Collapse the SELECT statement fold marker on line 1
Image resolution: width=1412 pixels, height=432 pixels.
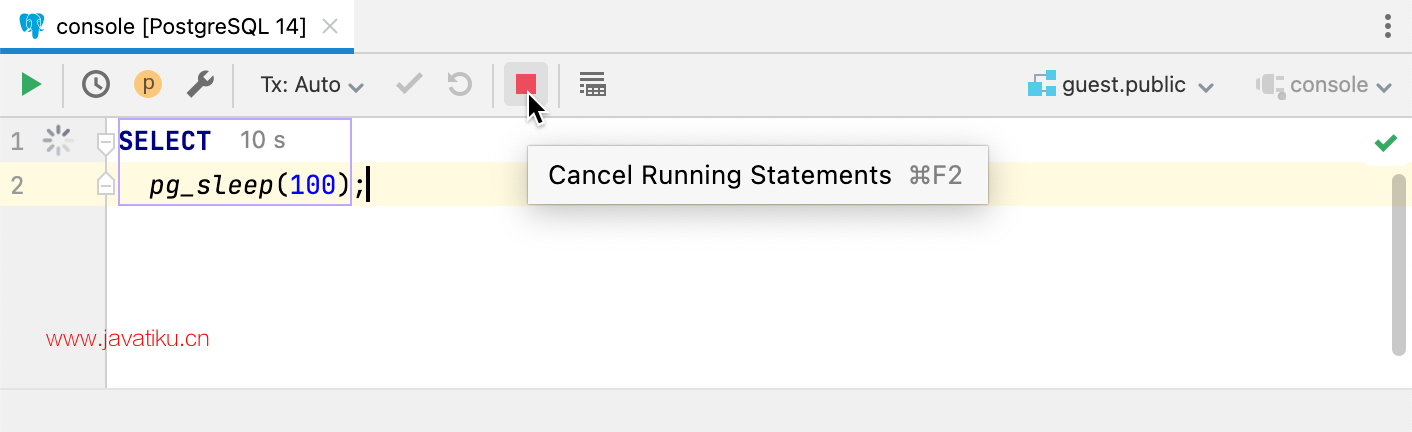105,143
